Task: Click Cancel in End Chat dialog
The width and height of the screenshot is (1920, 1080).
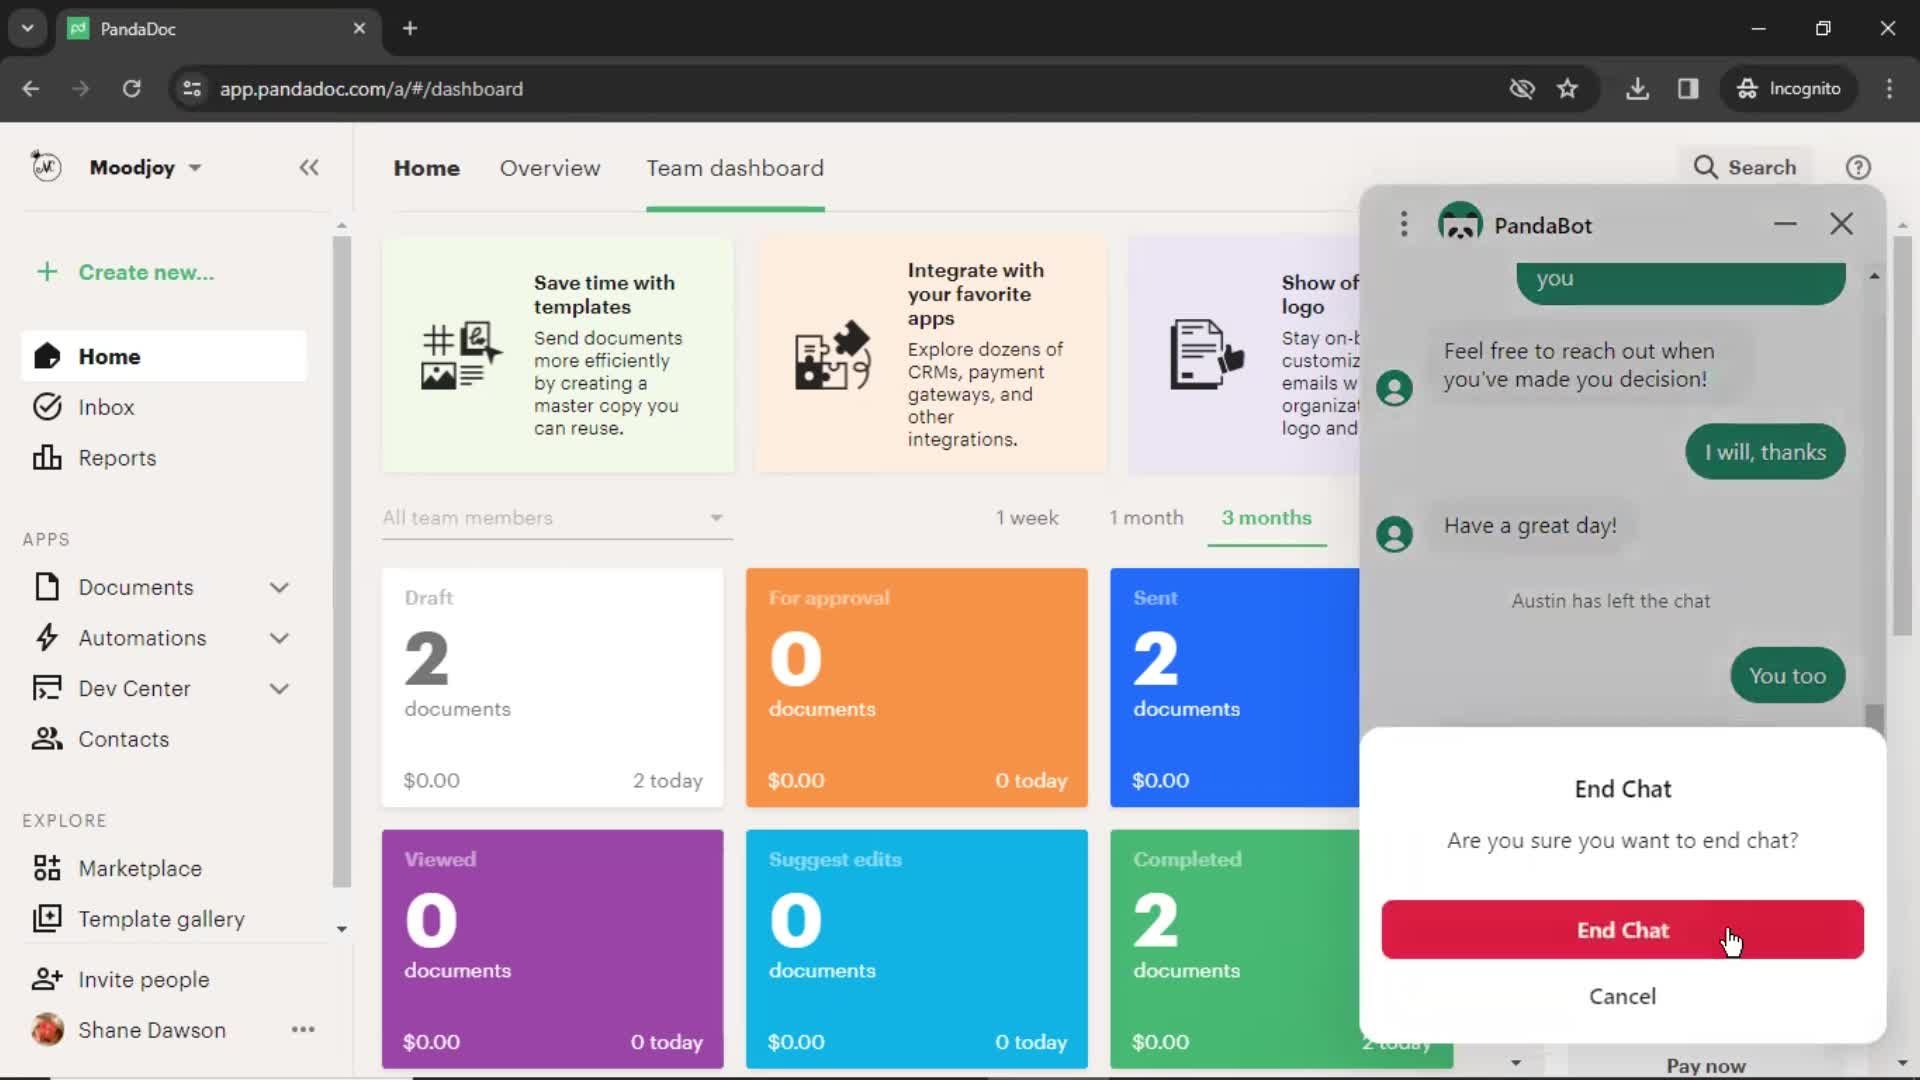Action: coord(1622,996)
